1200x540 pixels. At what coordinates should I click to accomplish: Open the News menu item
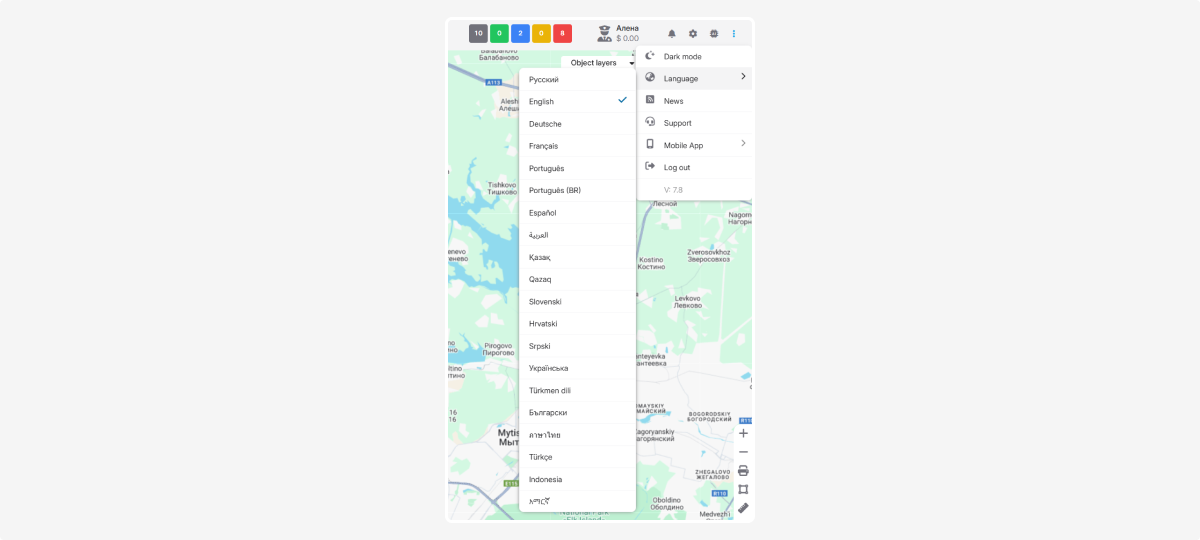pos(674,101)
